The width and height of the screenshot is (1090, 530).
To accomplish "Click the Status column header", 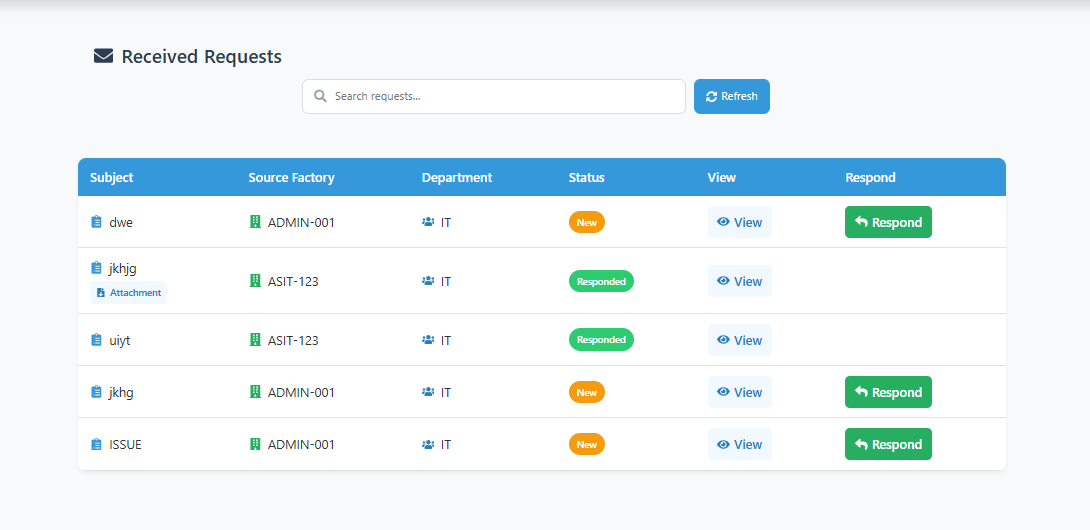I will point(587,177).
